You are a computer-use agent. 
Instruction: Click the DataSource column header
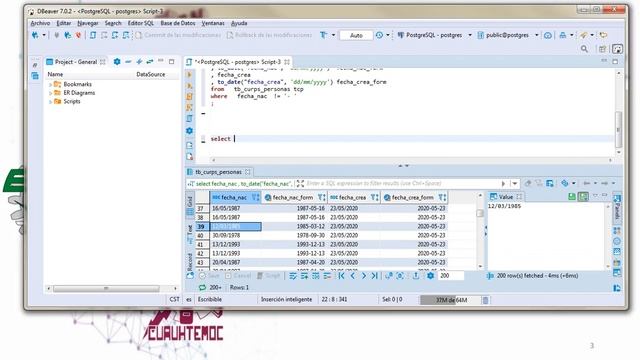pos(151,74)
